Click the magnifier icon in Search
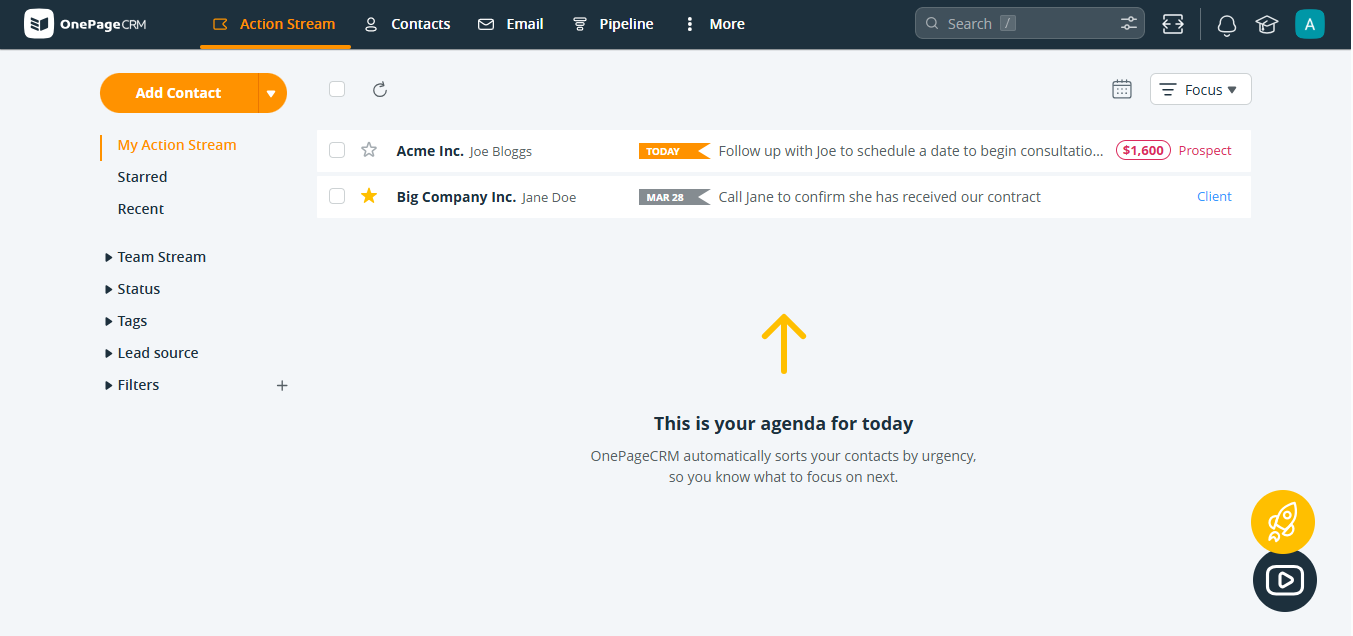Image resolution: width=1353 pixels, height=636 pixels. [x=932, y=24]
